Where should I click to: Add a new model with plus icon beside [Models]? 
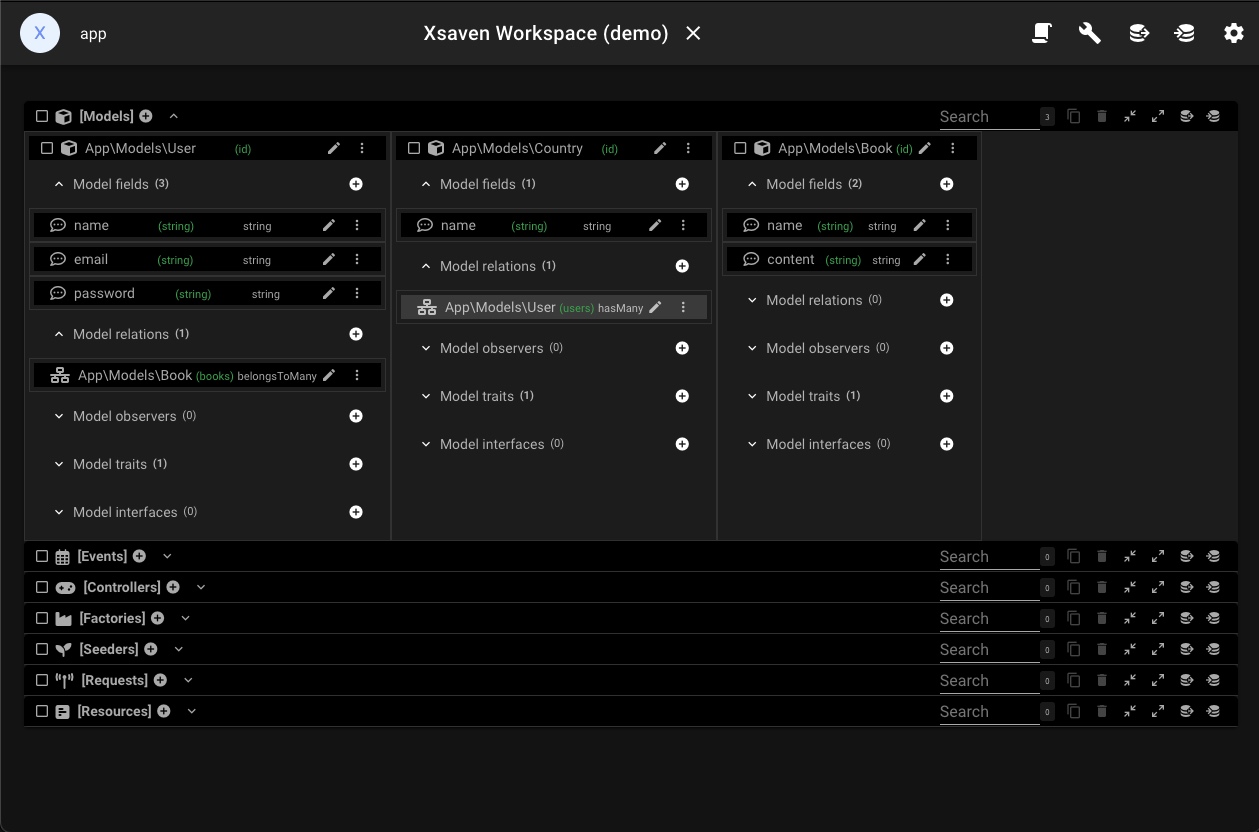[146, 116]
